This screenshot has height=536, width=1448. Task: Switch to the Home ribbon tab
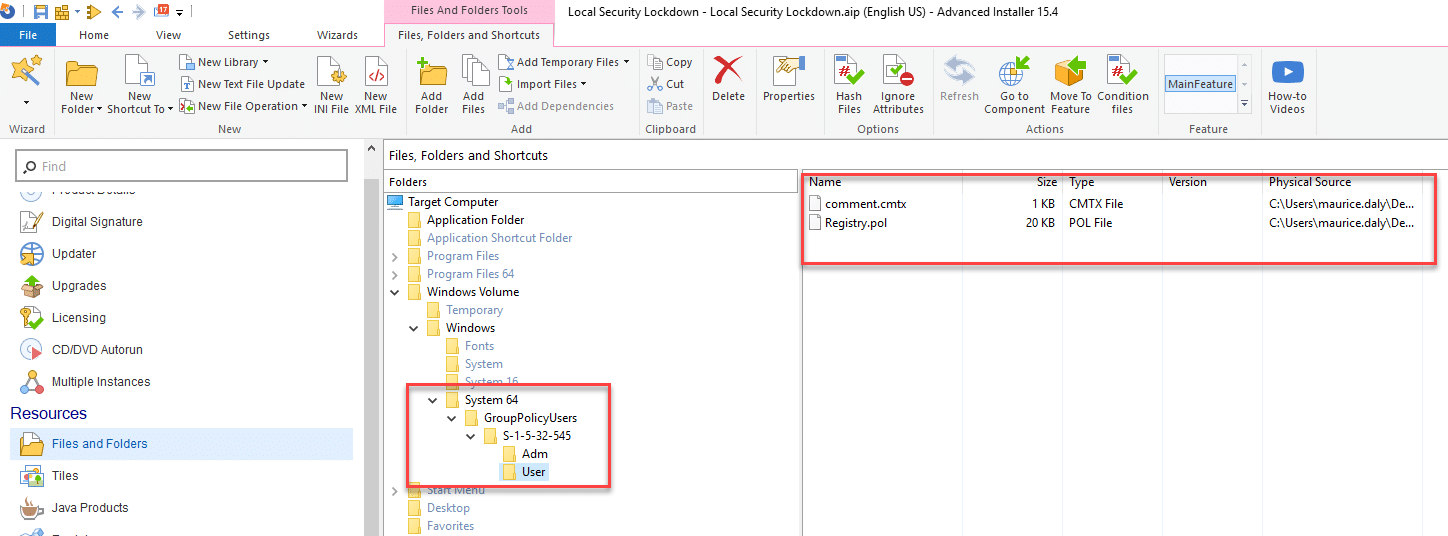(94, 35)
